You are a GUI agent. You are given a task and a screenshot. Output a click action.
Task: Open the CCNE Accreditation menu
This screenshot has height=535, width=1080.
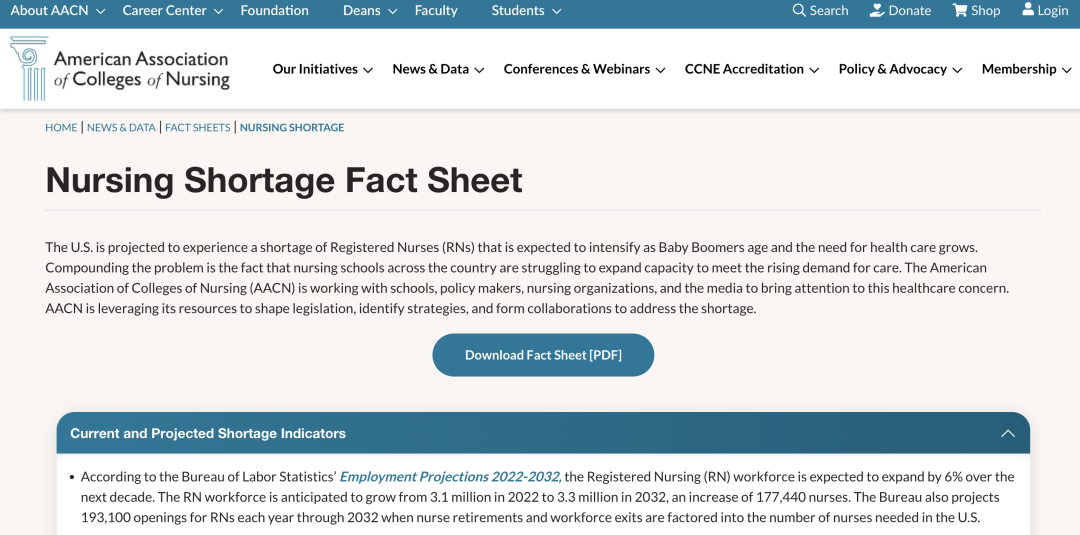pyautogui.click(x=751, y=69)
